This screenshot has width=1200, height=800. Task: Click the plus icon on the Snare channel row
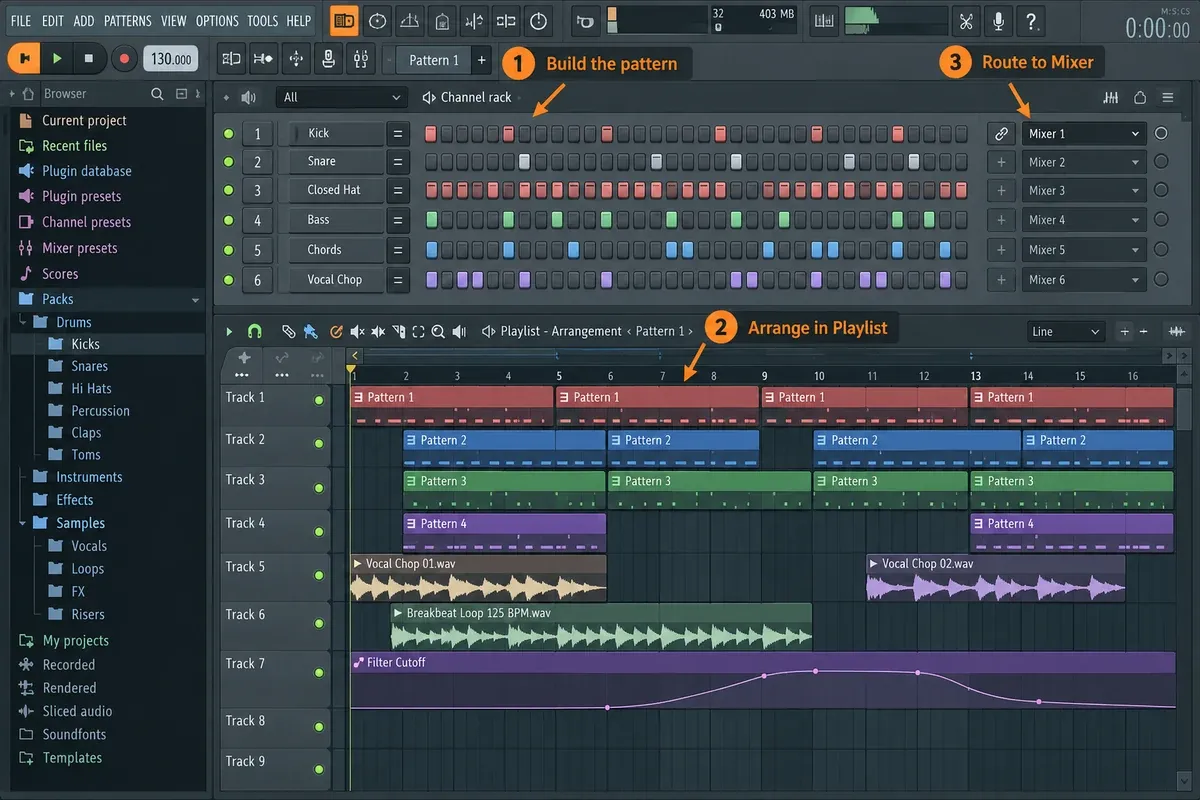[x=1000, y=162]
